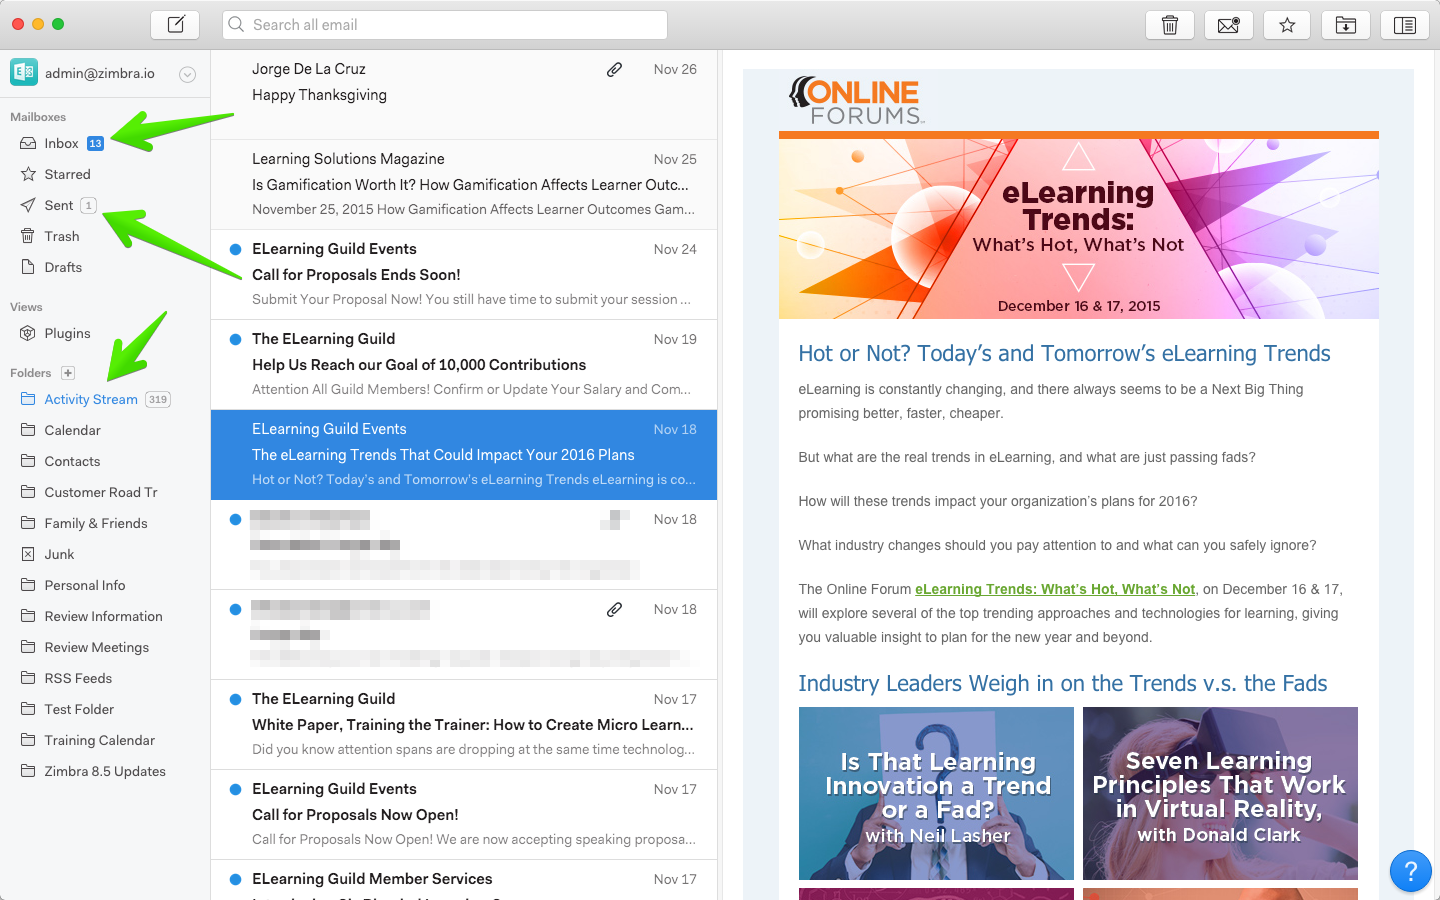Select eLearning Trends That Could Impact email
The width and height of the screenshot is (1440, 900).
[464, 455]
